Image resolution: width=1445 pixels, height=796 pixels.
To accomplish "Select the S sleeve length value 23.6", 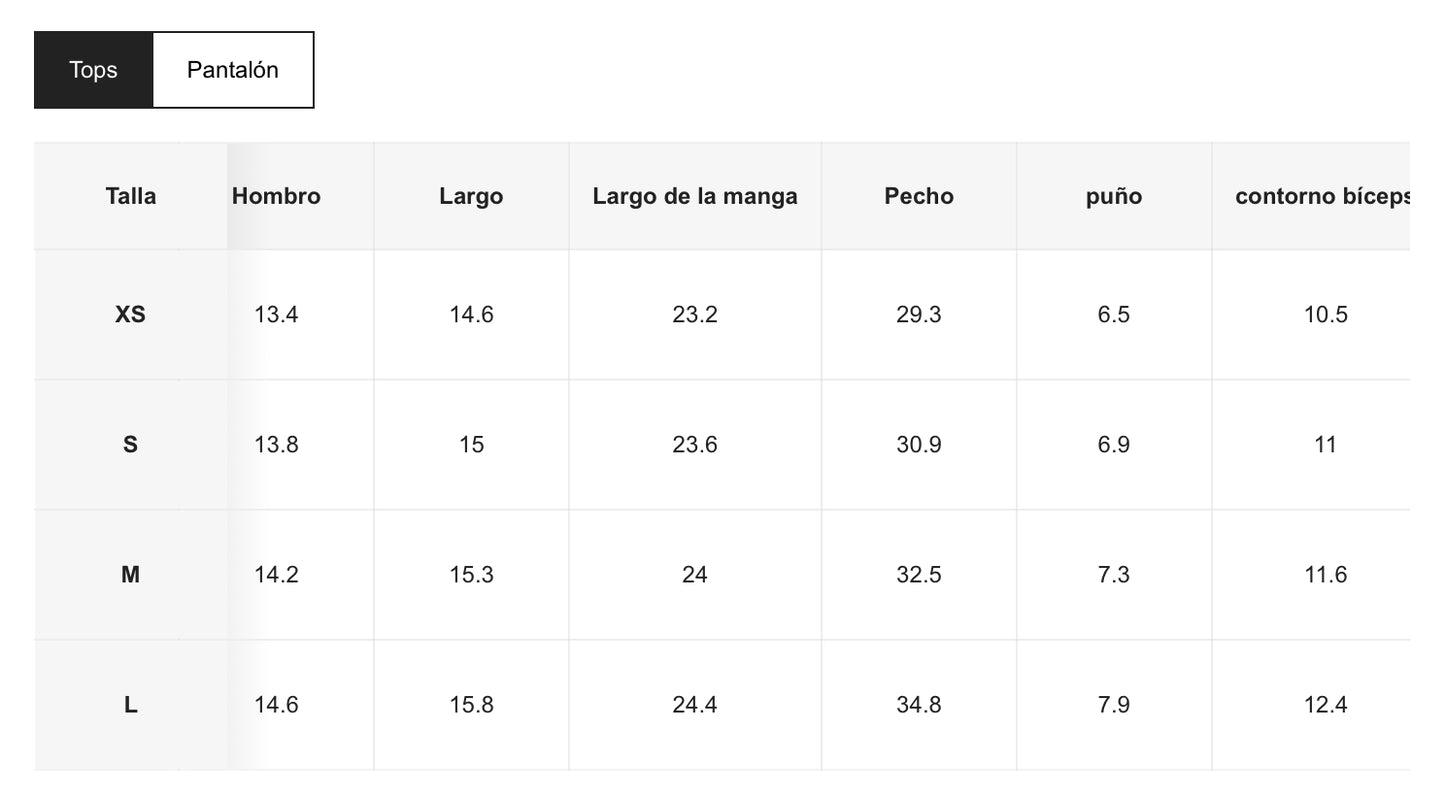I will pyautogui.click(x=695, y=445).
